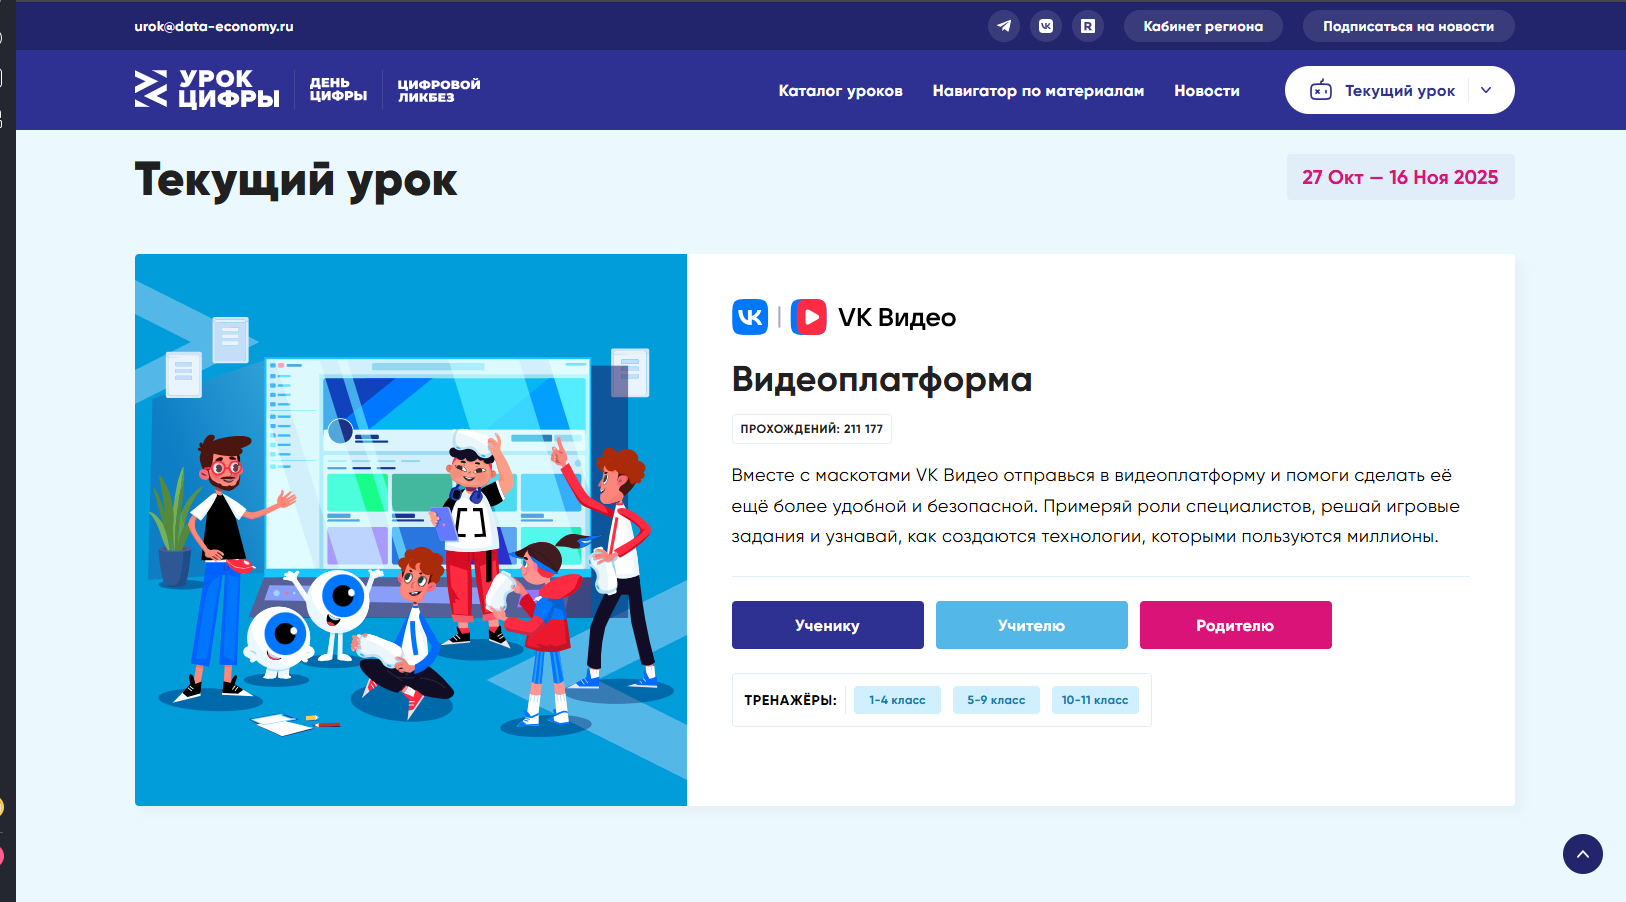Image resolution: width=1626 pixels, height=902 pixels.
Task: Go to Новости section
Action: (1206, 91)
